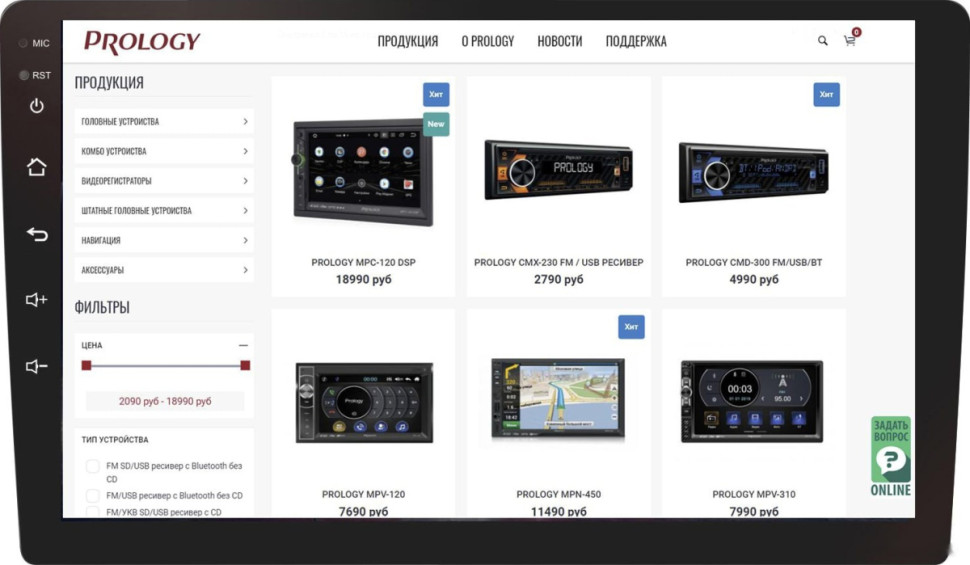Image resolution: width=970 pixels, height=565 pixels.
Task: Enable FM/USB ресивер с Bluetooth без CD filter
Action: coord(93,495)
